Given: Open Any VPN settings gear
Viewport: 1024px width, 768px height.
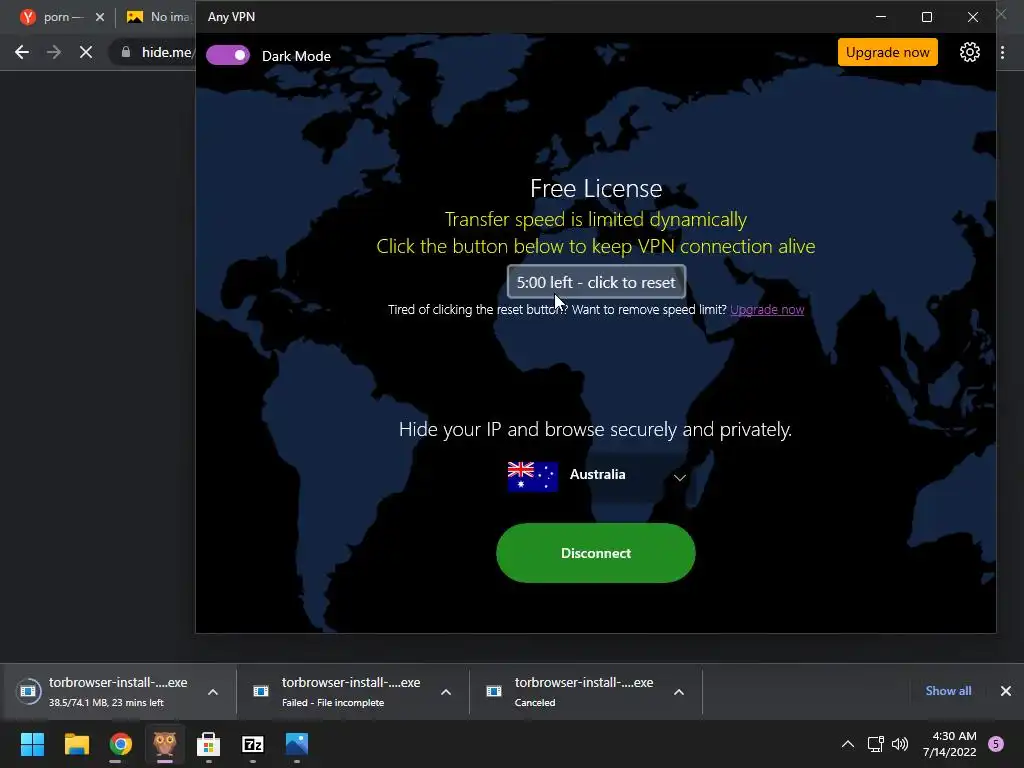Looking at the screenshot, I should coord(969,52).
